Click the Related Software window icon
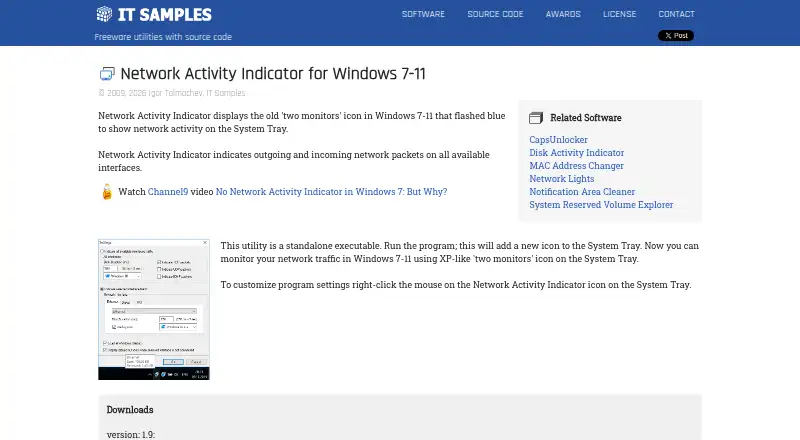 coord(536,118)
